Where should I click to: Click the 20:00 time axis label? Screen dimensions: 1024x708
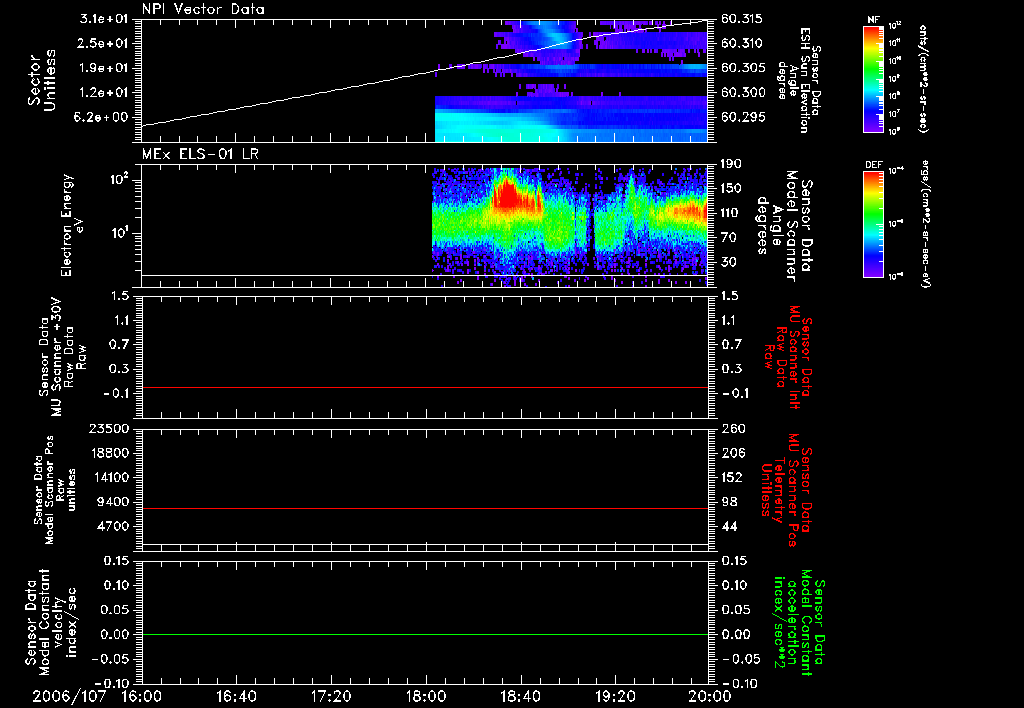tap(710, 696)
